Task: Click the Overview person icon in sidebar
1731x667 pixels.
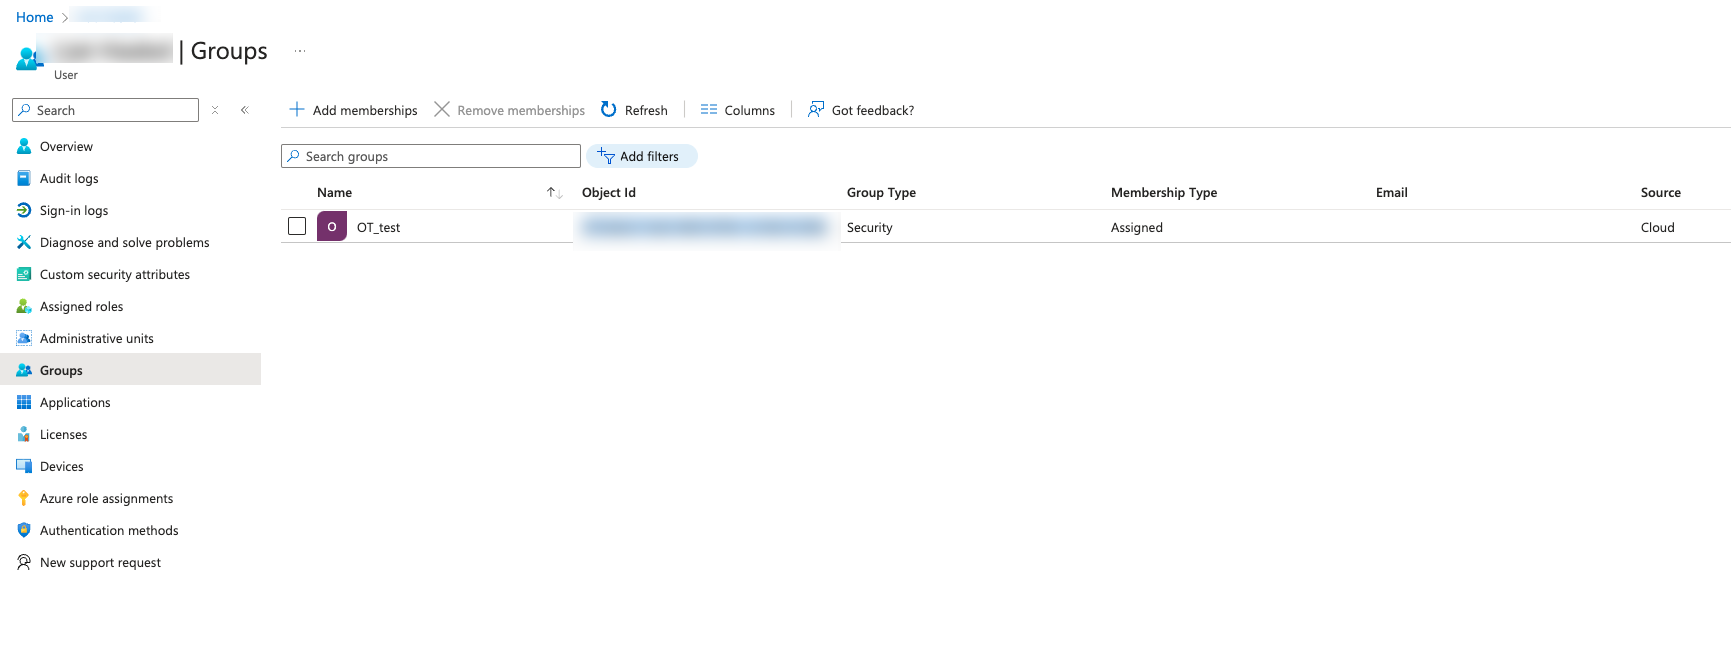Action: tap(24, 146)
